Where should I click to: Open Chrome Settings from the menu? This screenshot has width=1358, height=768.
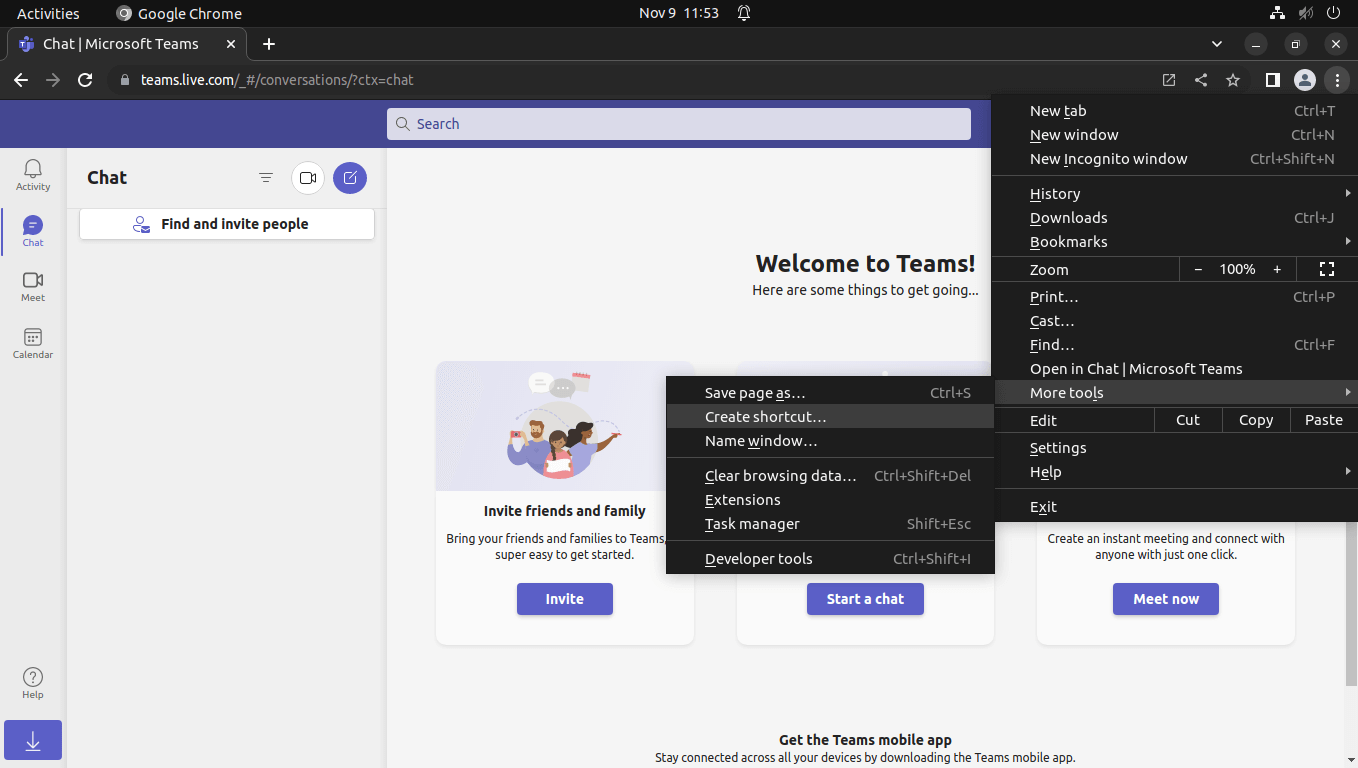1058,447
